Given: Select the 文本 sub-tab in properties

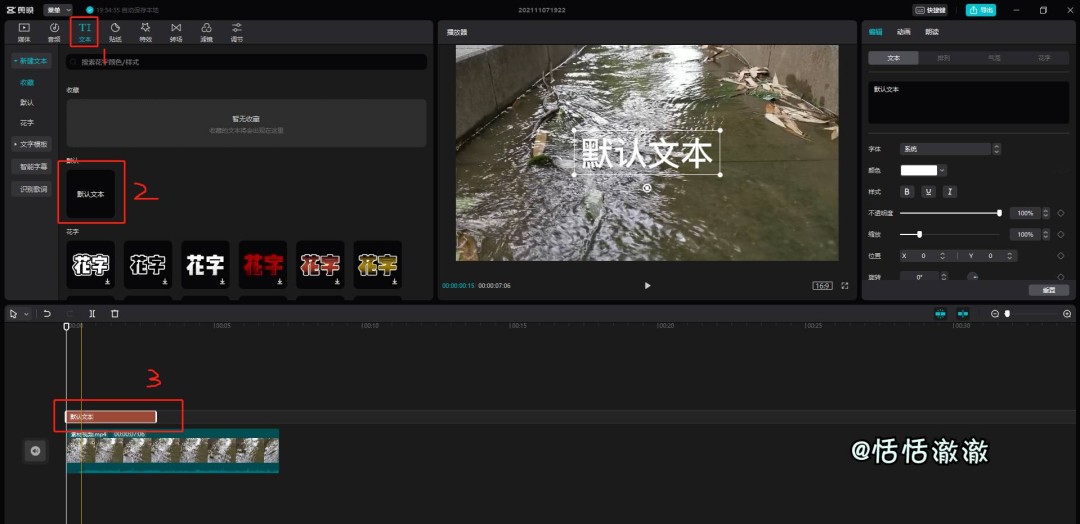Looking at the screenshot, I should 893,58.
